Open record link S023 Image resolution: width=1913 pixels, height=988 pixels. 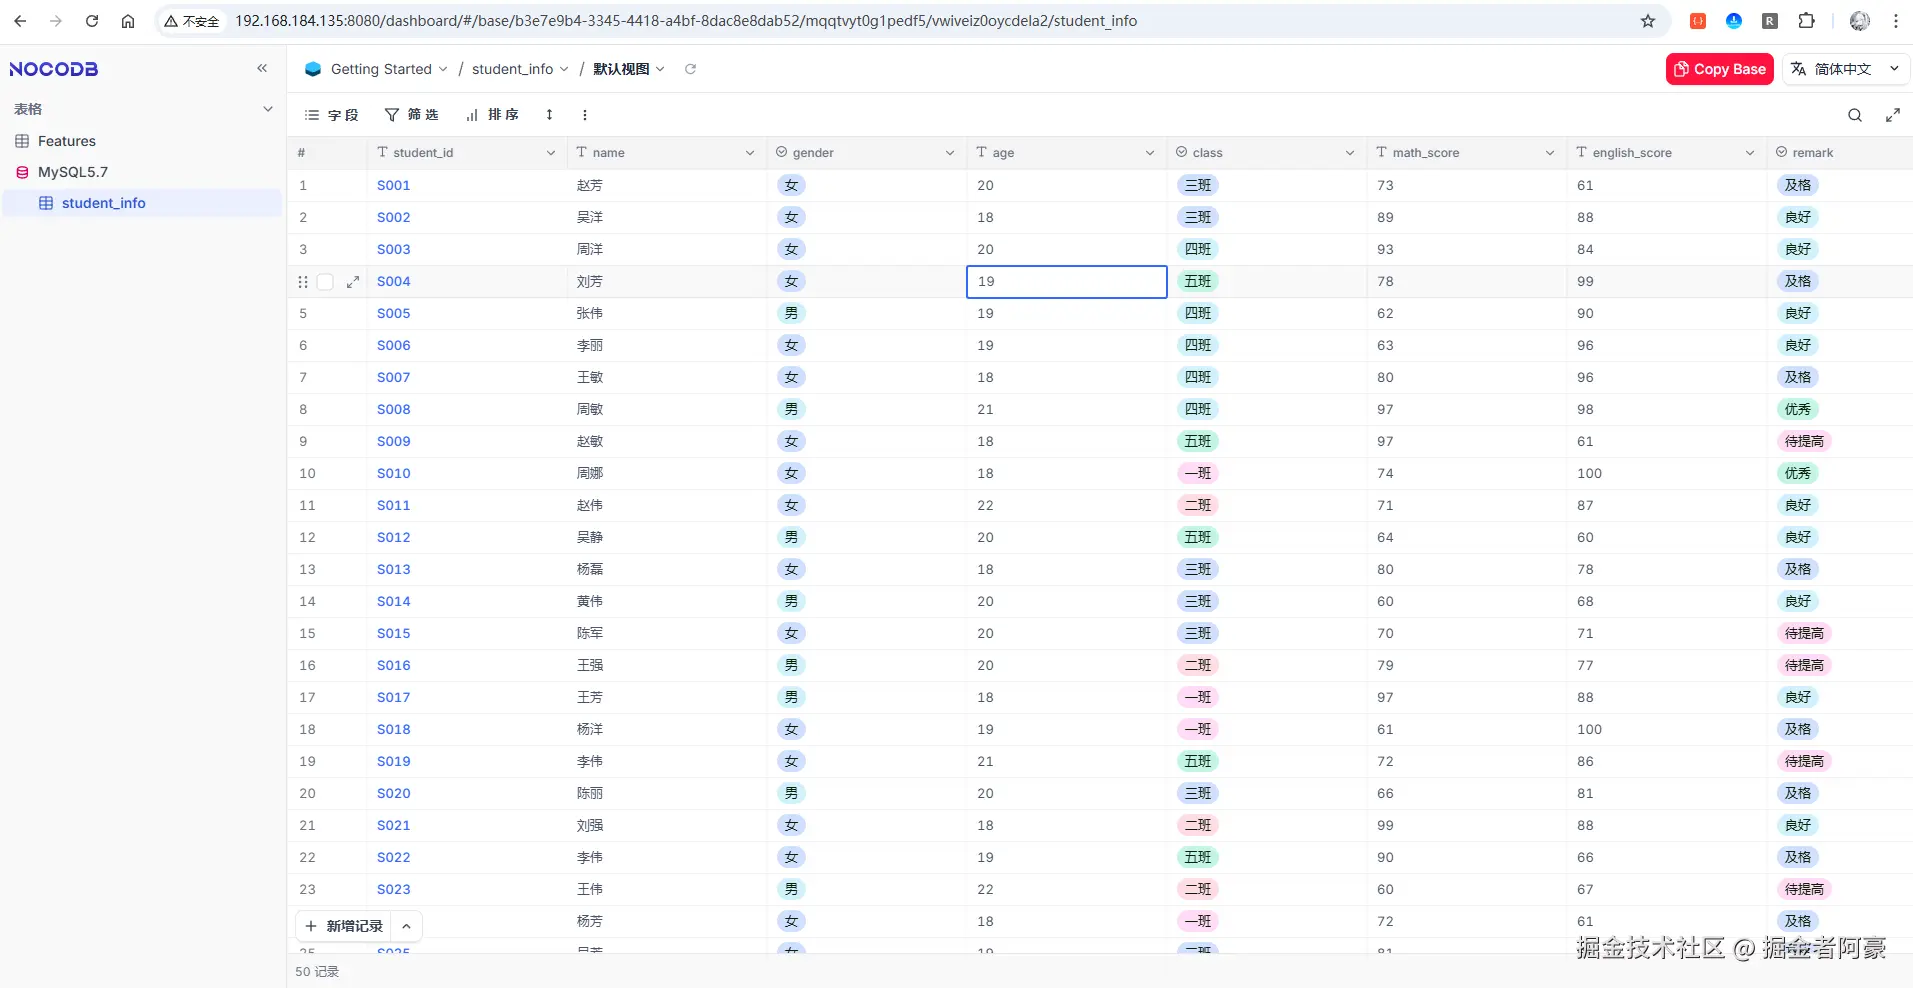click(x=394, y=889)
